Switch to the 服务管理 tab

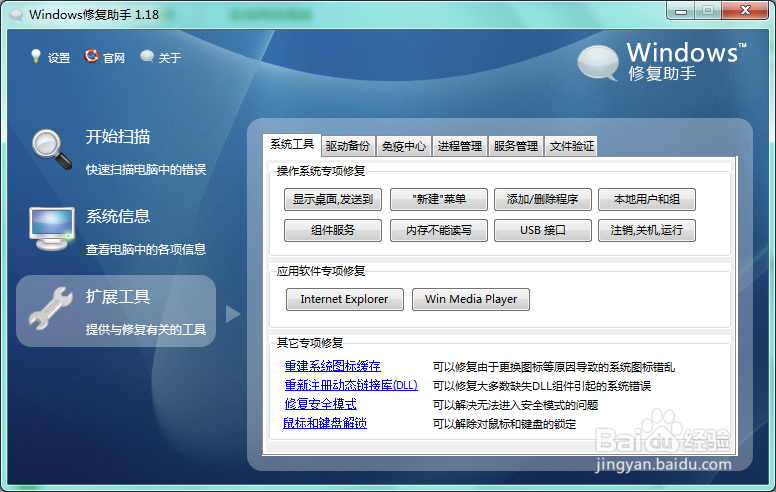pos(516,146)
